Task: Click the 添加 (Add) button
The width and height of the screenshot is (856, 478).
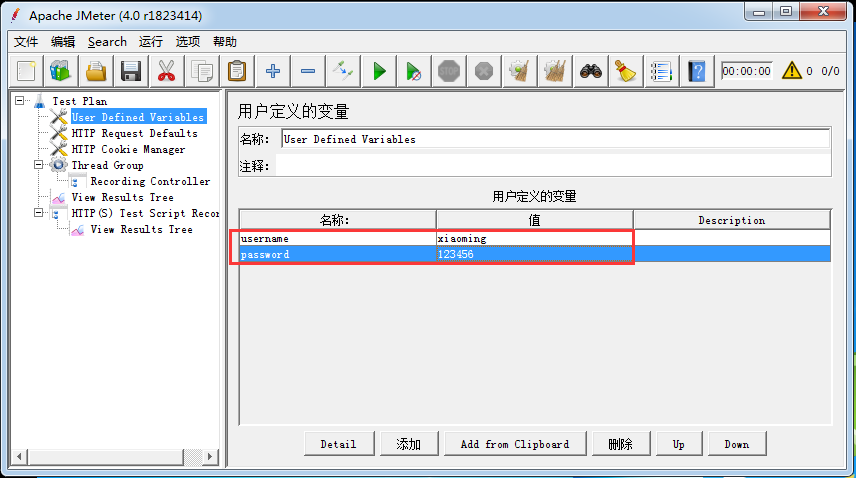Action: coord(408,444)
